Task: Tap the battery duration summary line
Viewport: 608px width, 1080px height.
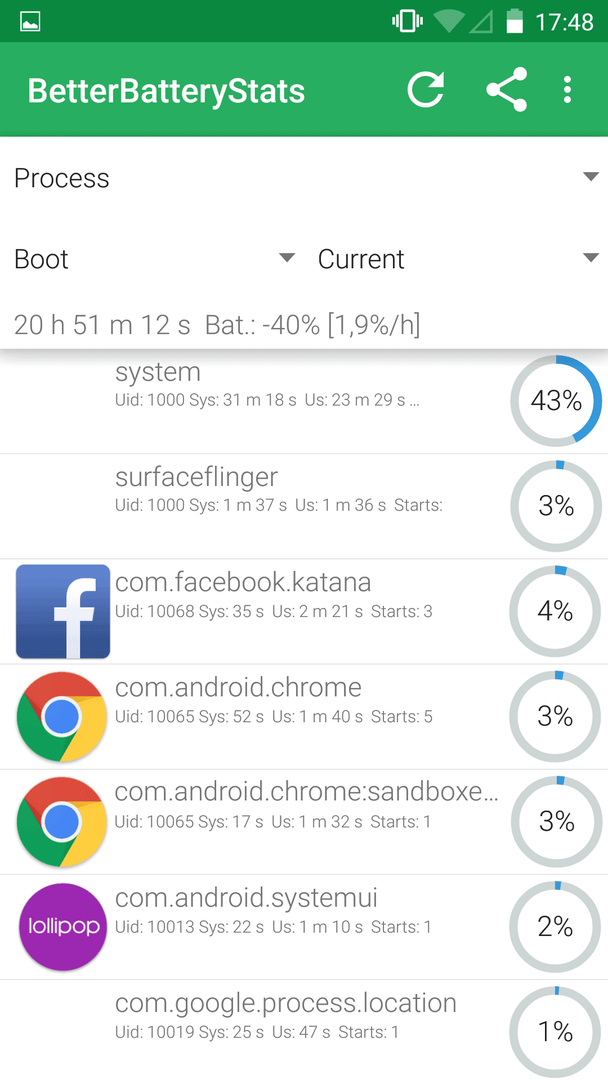Action: [217, 324]
